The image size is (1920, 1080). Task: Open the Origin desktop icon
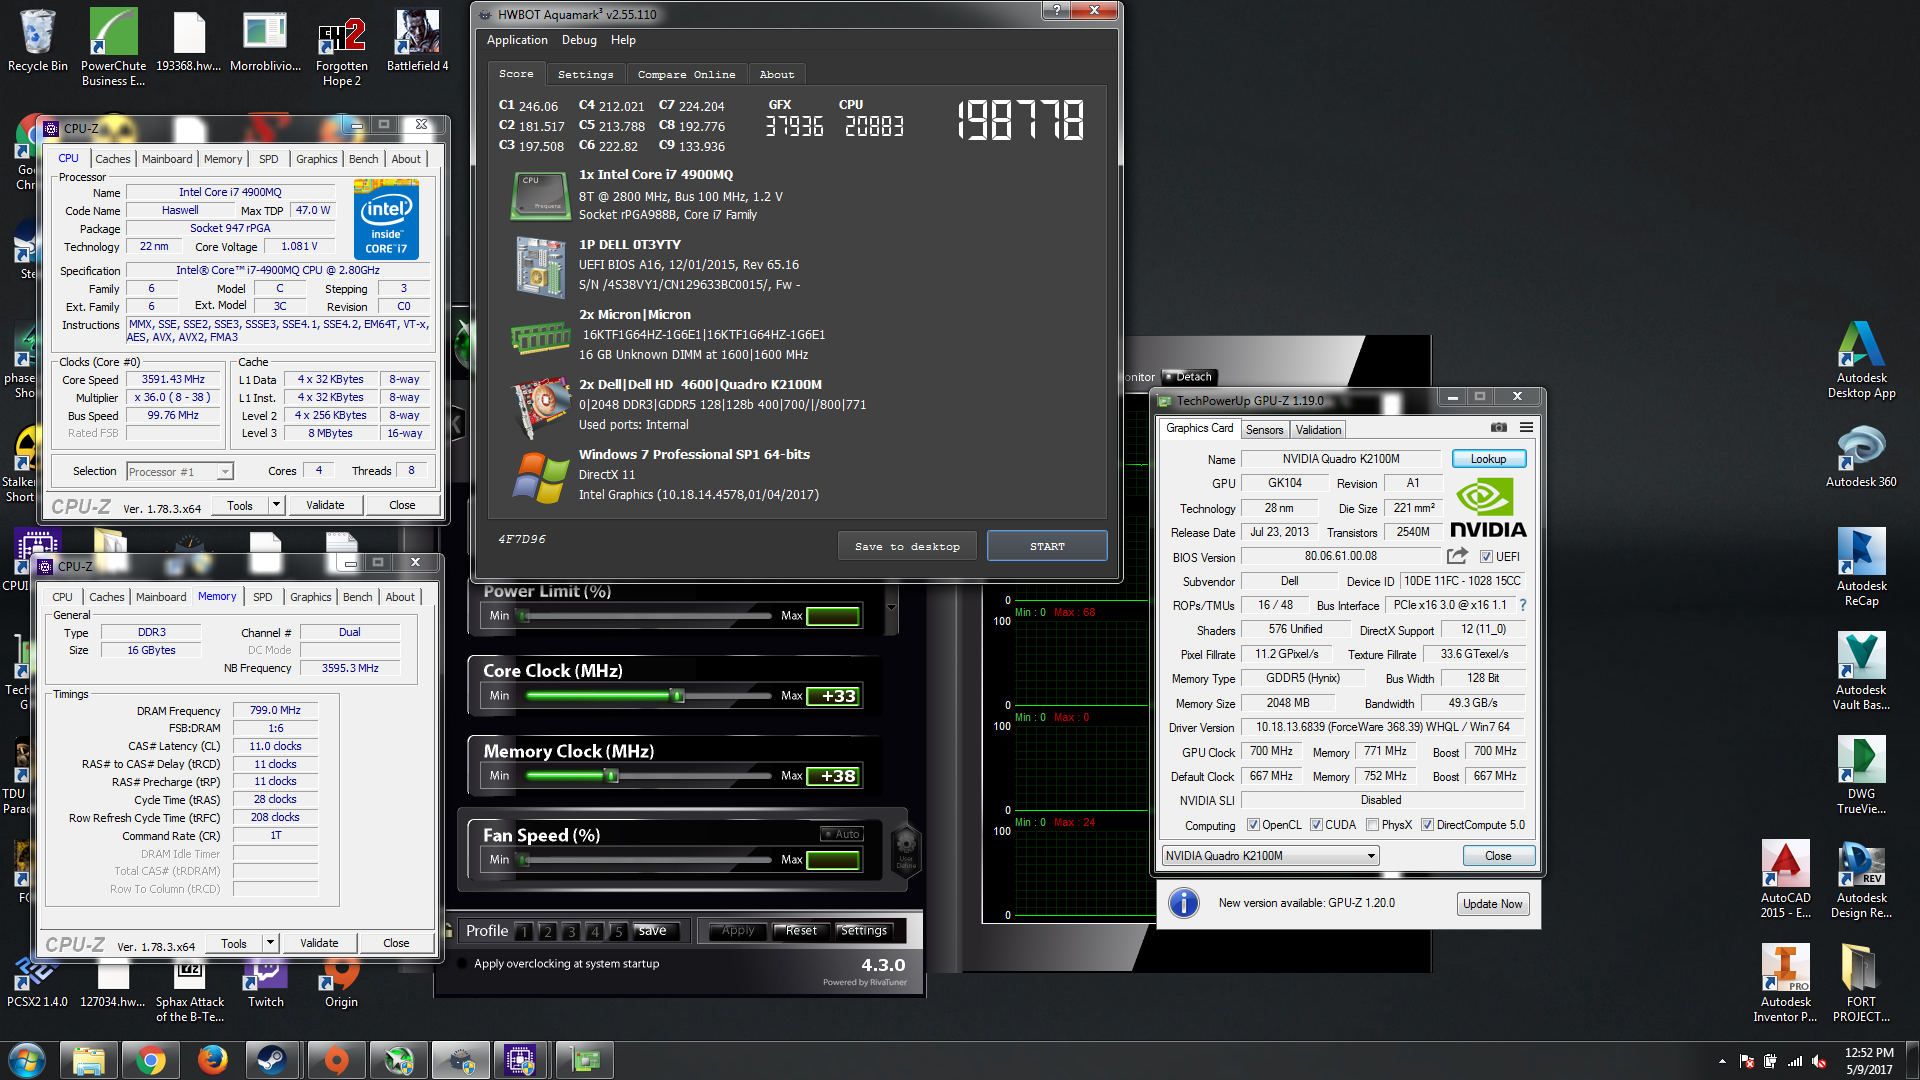point(341,984)
